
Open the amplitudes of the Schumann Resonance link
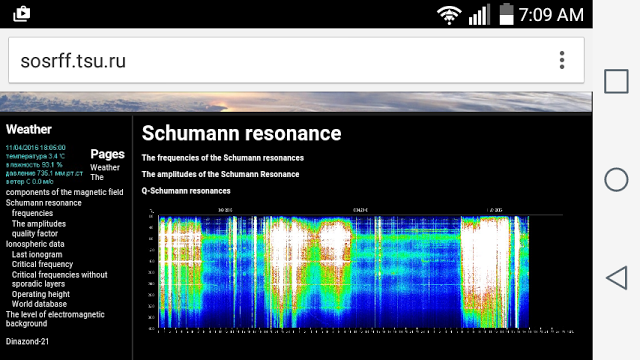[220, 174]
